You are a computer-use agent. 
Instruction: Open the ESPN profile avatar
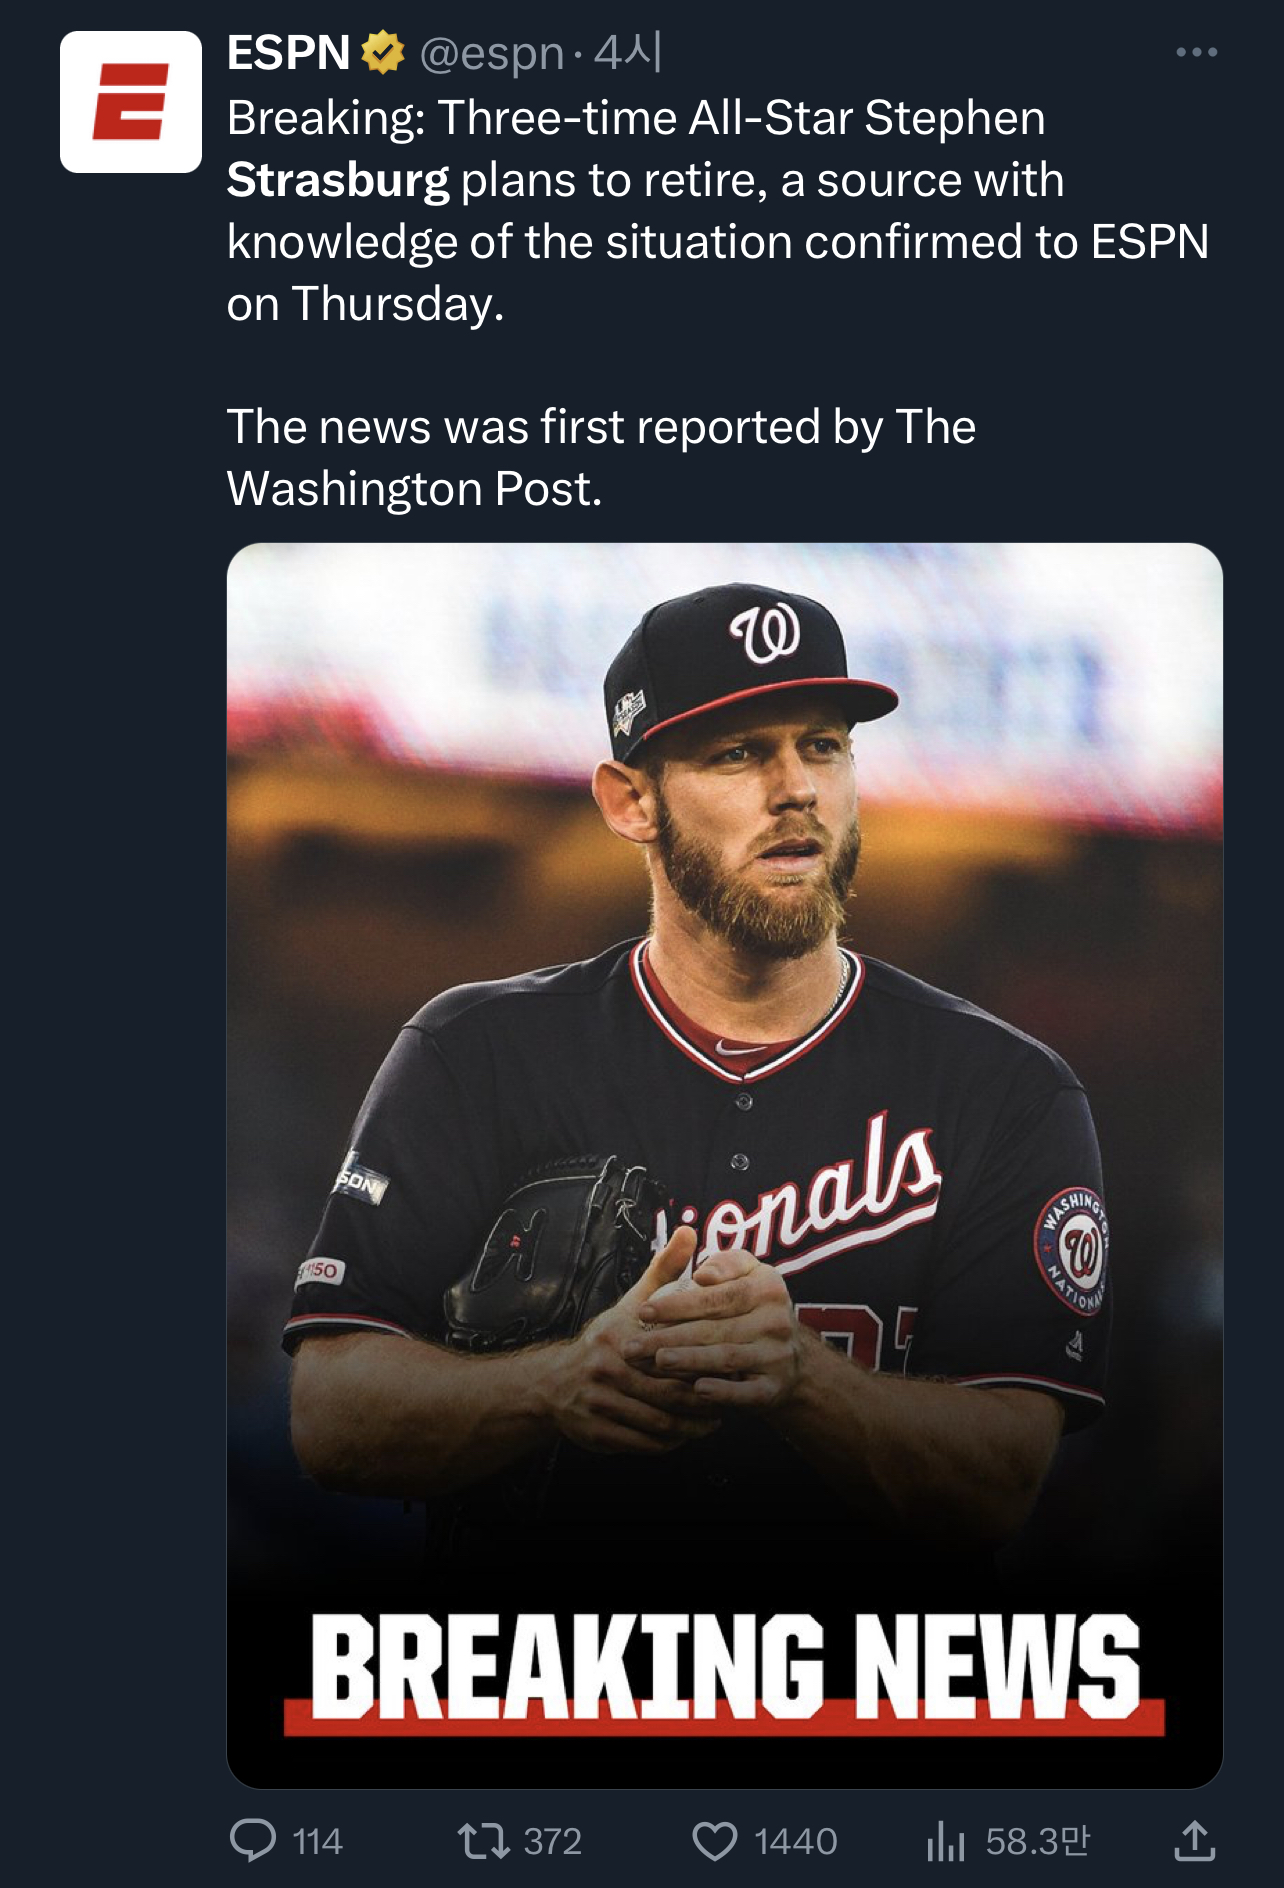pyautogui.click(x=131, y=102)
